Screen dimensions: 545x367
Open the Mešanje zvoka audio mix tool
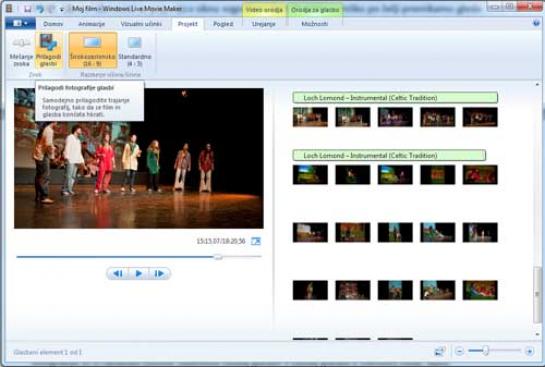click(21, 51)
